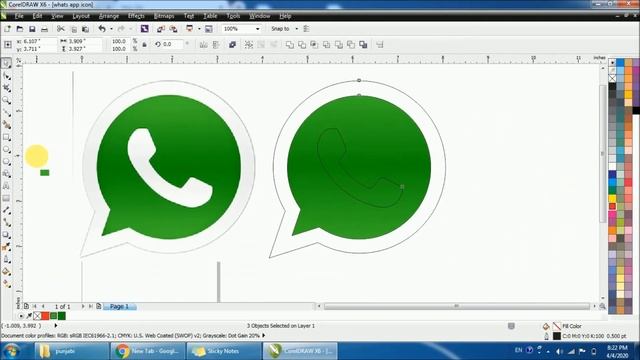Screen dimensions: 640x360
Task: Open Sticky Notes from the taskbar
Action: pyautogui.click(x=223, y=351)
